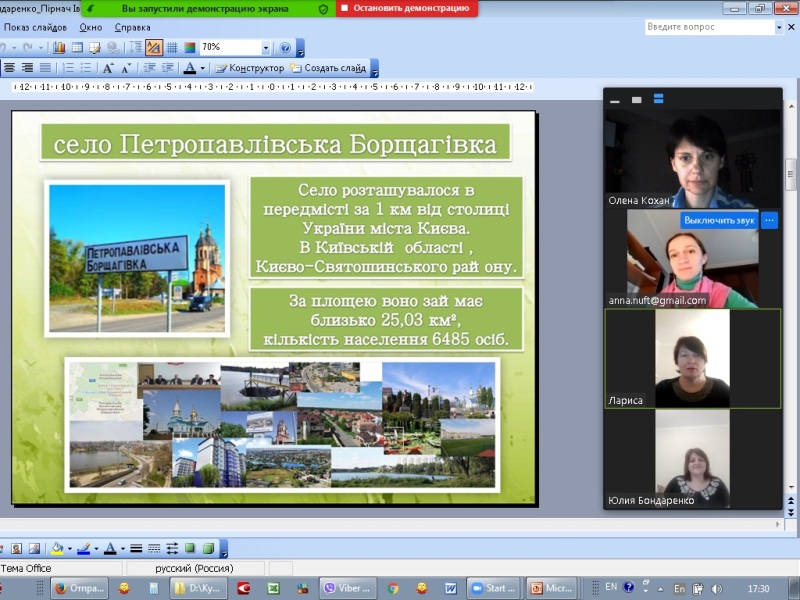Click the Введите вопрос help search field
Viewport: 800px width, 600px height.
coord(709,27)
